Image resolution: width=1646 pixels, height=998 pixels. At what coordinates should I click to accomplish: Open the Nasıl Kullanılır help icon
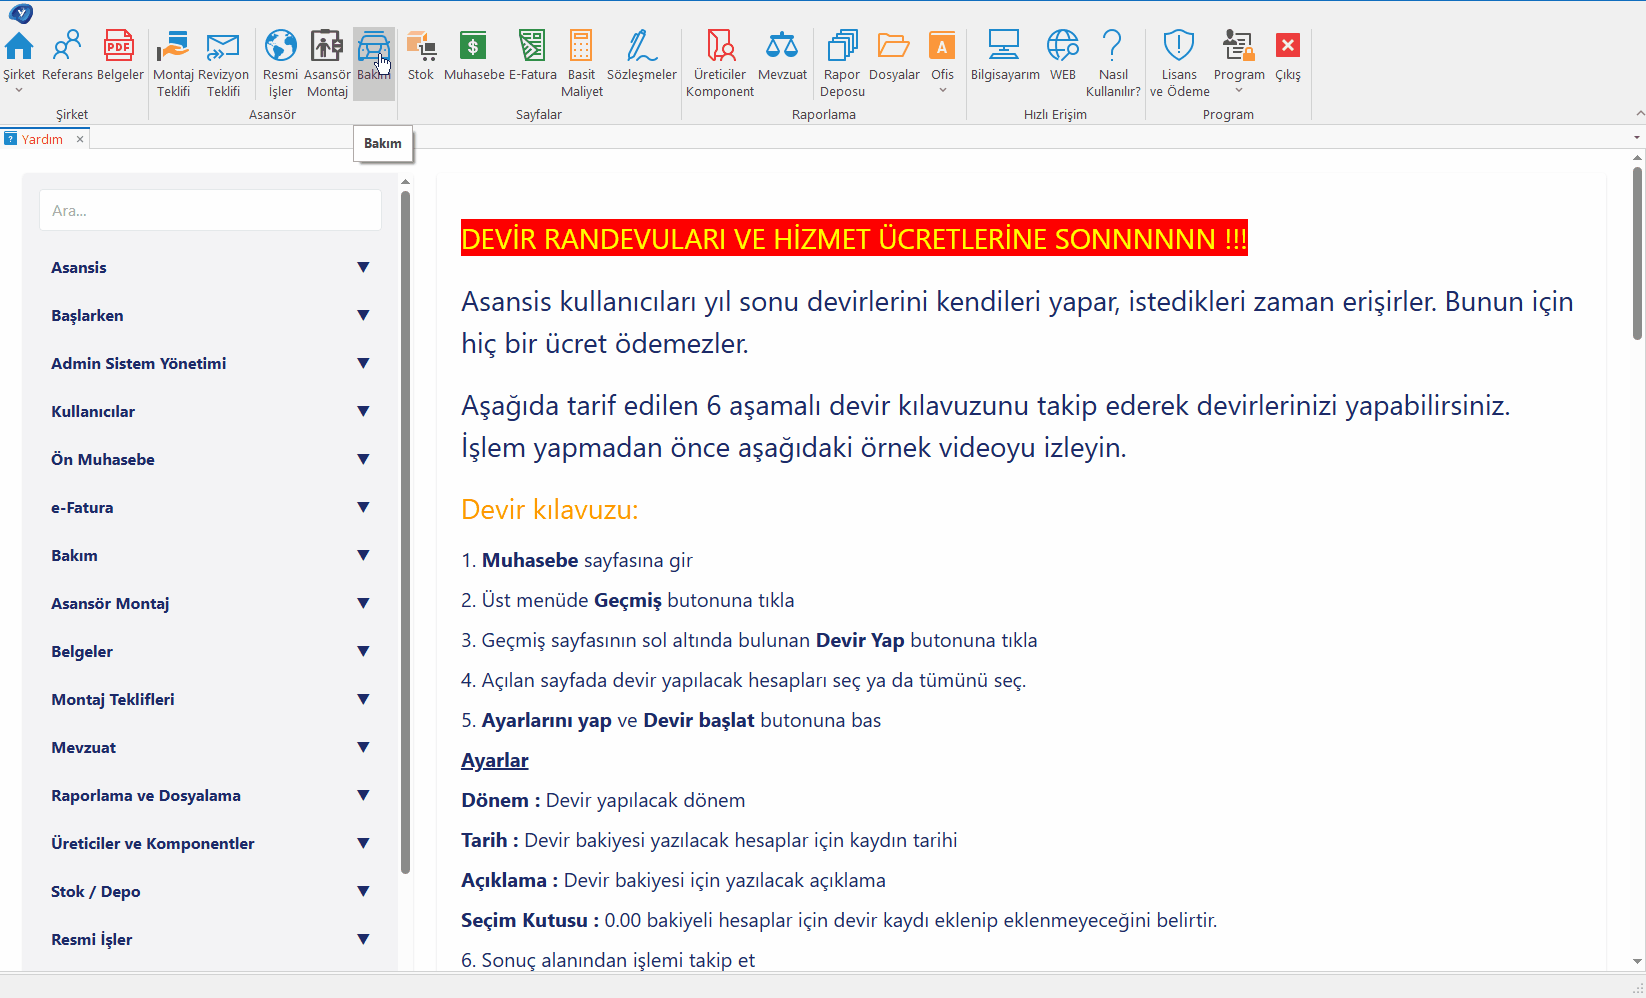point(1112,47)
